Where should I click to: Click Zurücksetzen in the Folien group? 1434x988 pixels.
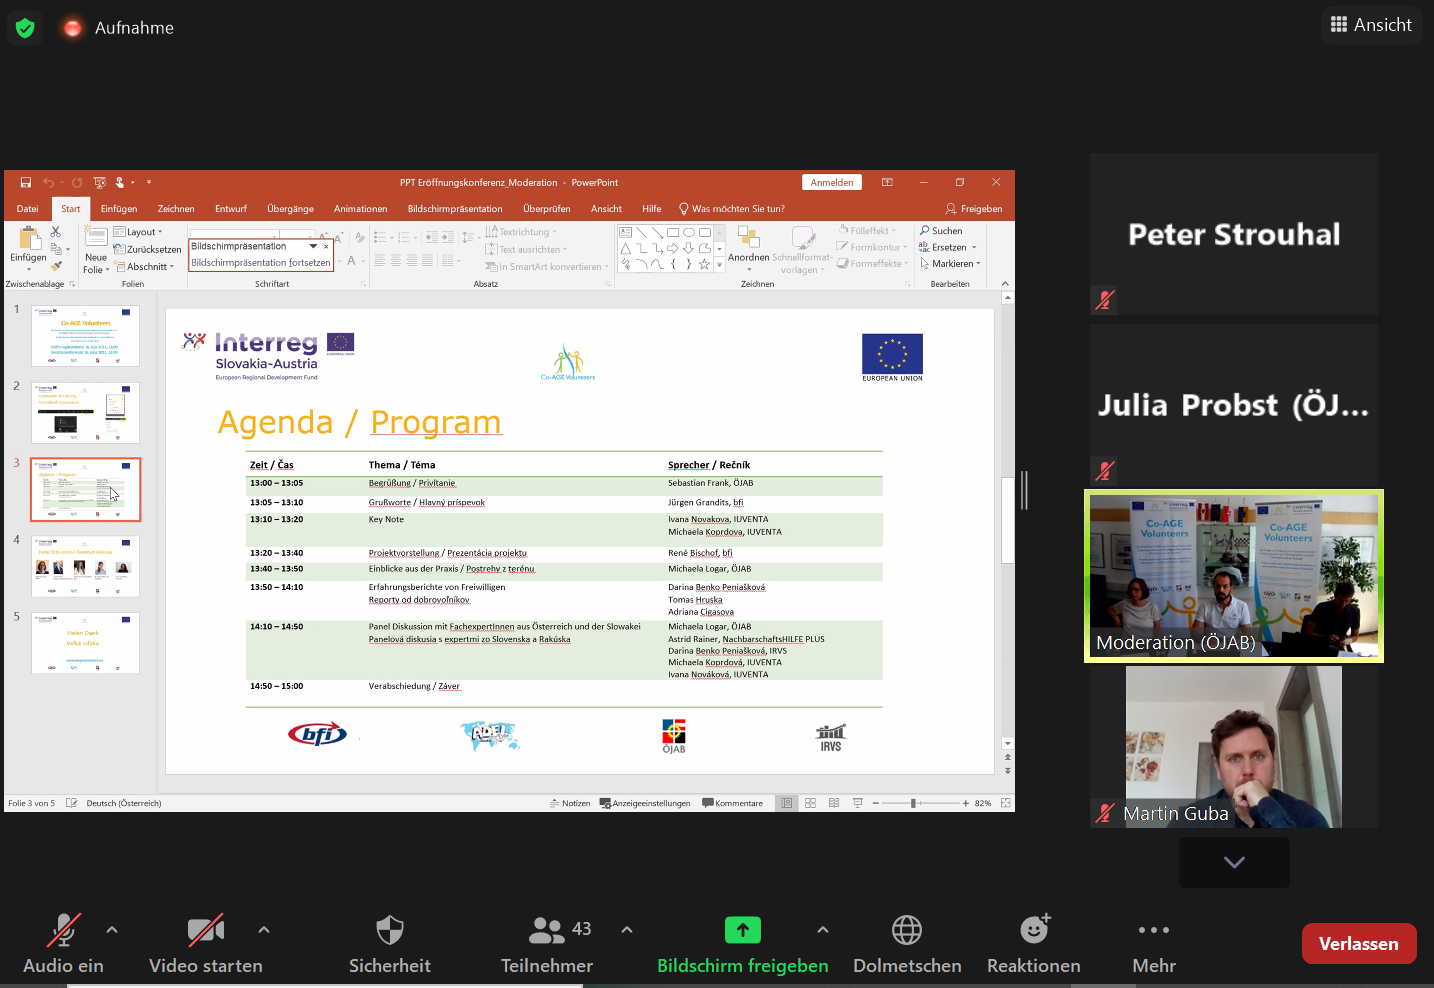pos(147,249)
